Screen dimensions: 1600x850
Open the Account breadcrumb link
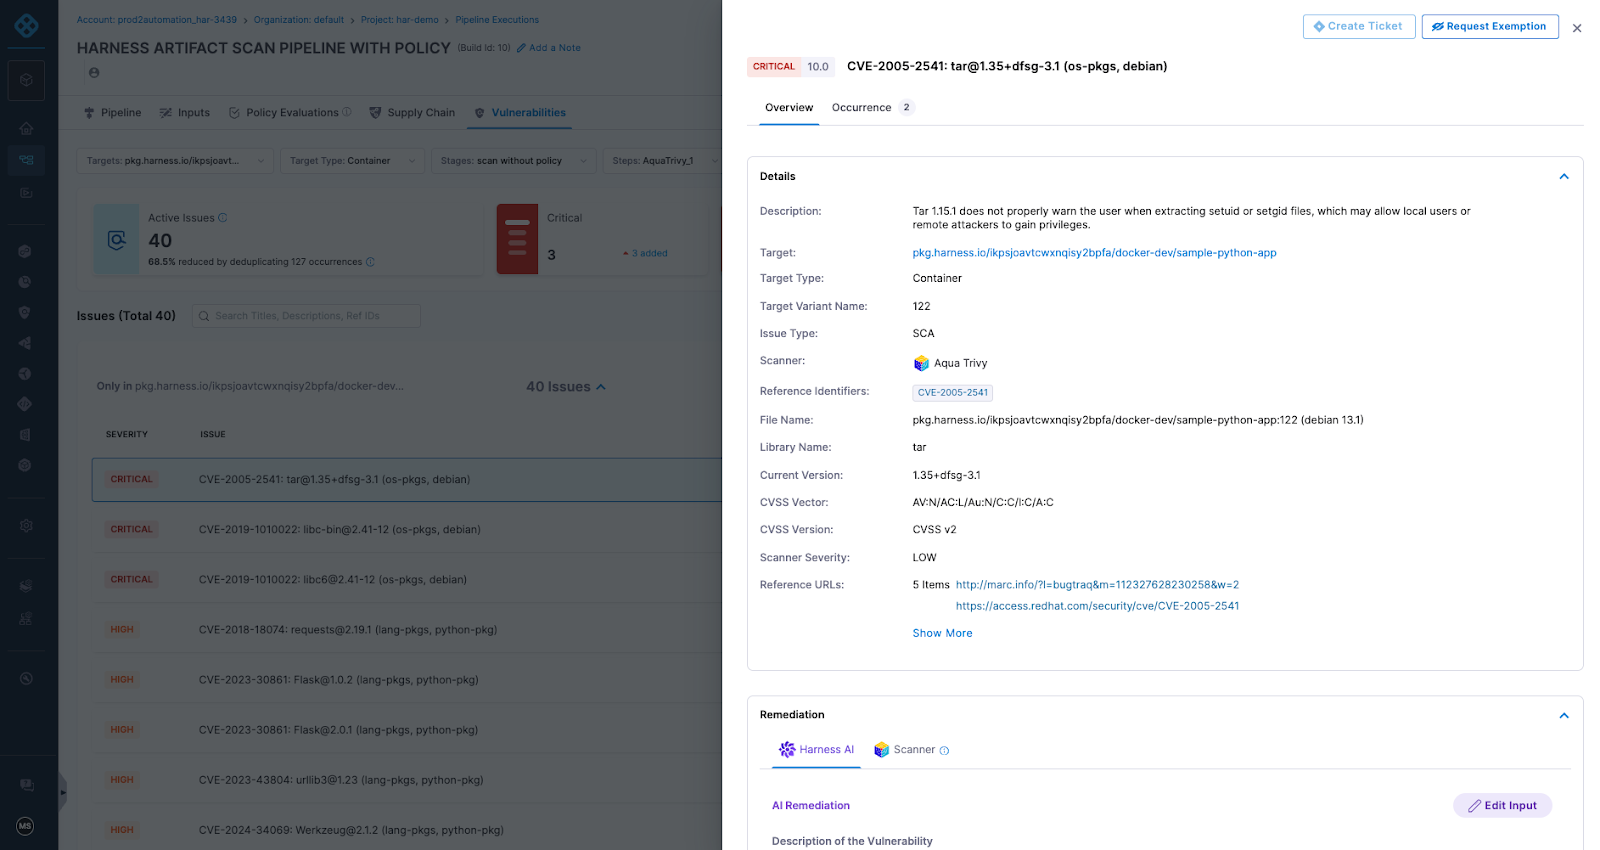(x=157, y=20)
